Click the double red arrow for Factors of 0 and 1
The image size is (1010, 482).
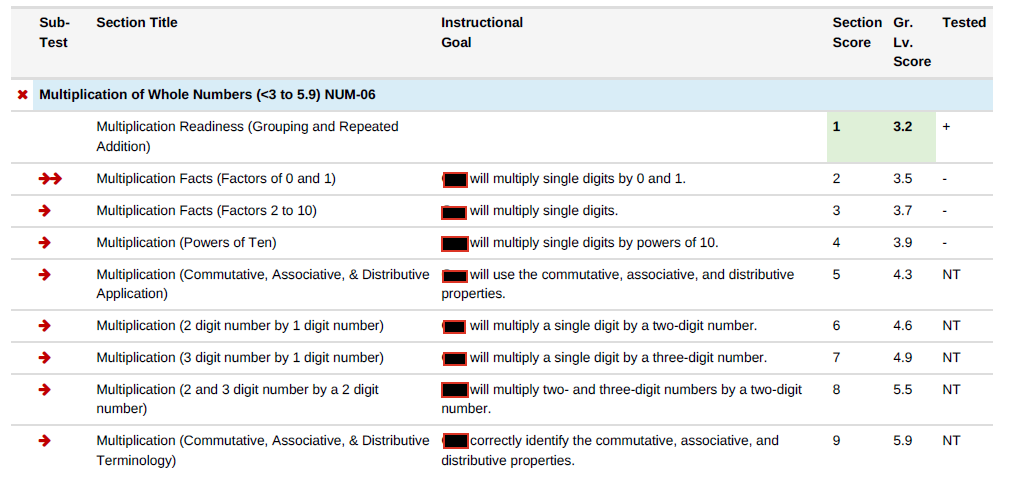coord(50,179)
